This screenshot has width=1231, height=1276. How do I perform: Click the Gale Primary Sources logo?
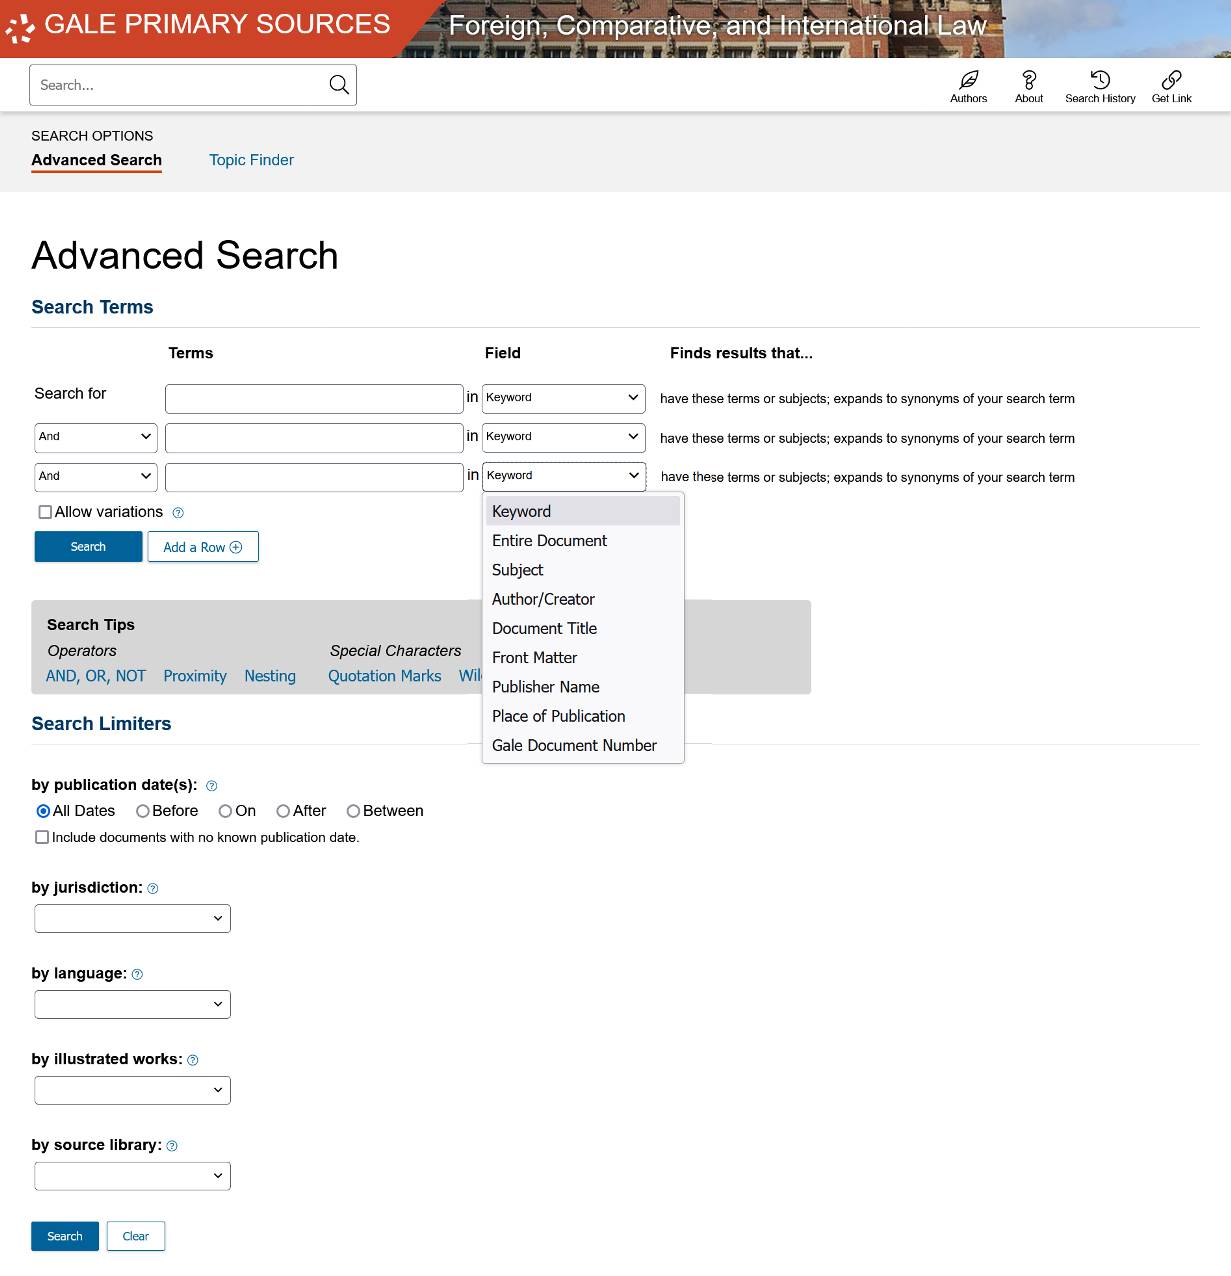pos(198,26)
